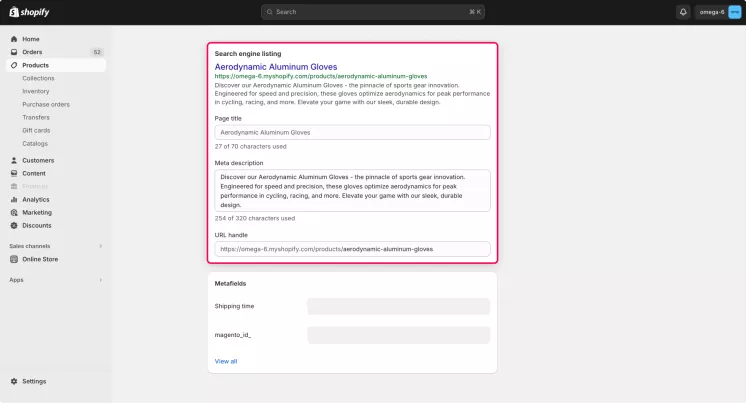Click the Settings gear icon
The height and width of the screenshot is (403, 746).
14,381
